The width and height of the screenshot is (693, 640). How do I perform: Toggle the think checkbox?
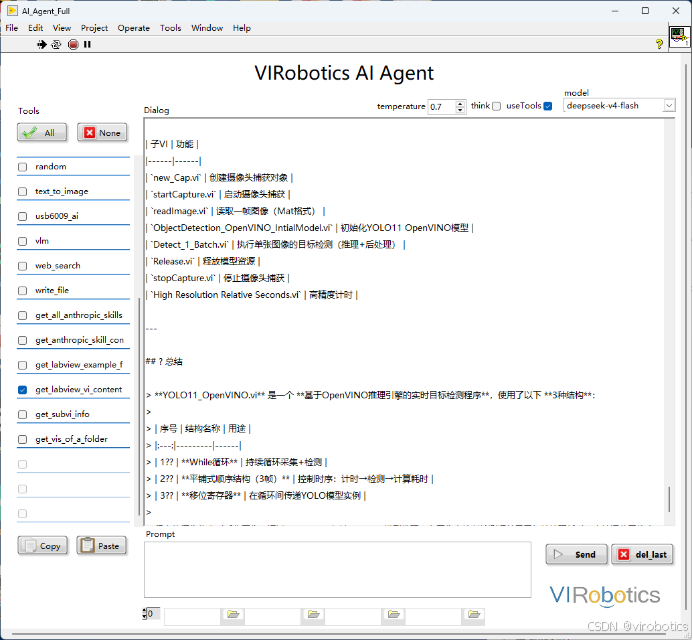point(497,106)
